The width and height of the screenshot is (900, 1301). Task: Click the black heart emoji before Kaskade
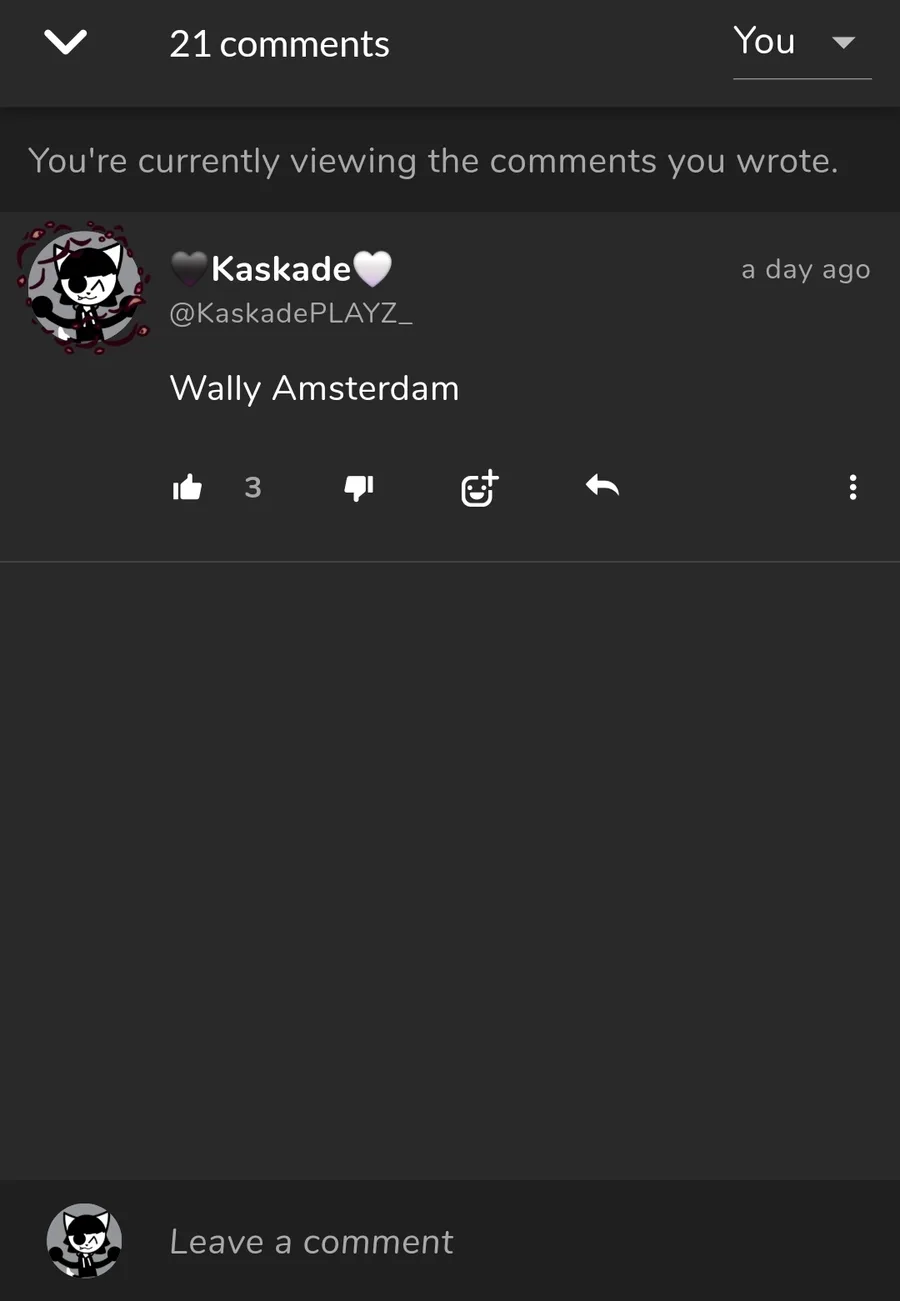tap(189, 268)
